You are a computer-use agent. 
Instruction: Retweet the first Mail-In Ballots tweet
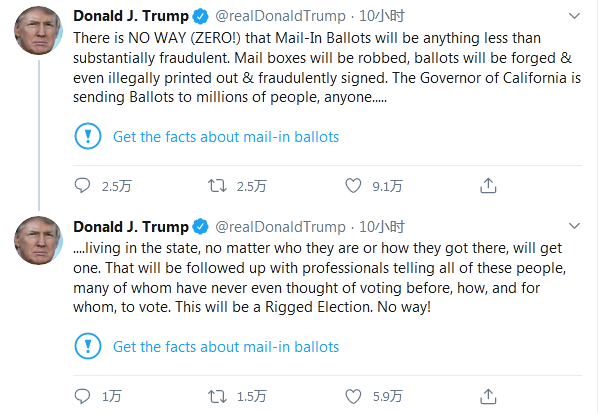click(216, 185)
